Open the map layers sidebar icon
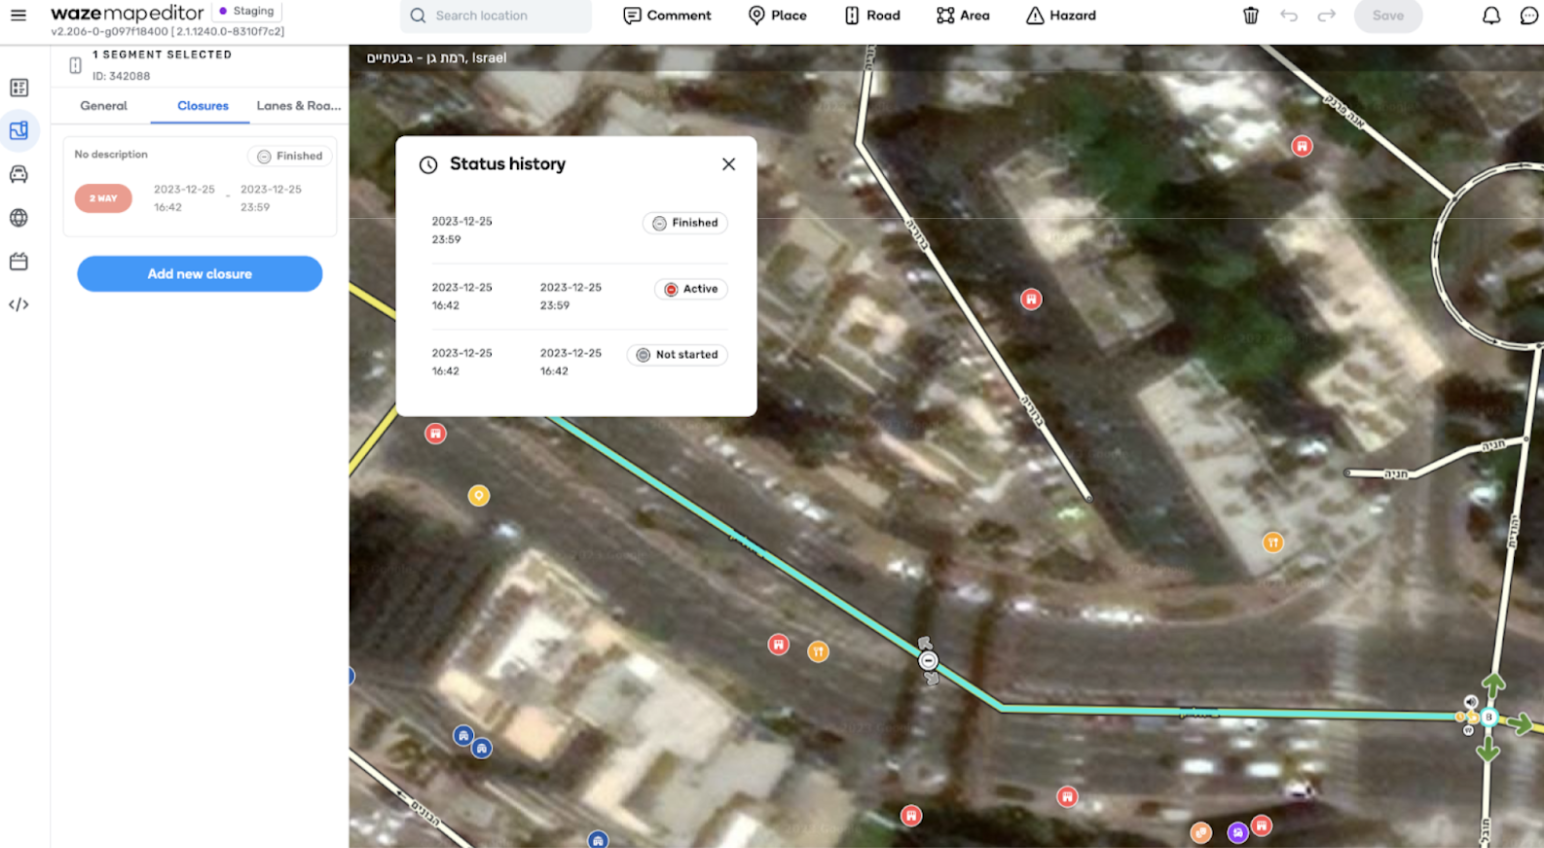 click(x=19, y=131)
